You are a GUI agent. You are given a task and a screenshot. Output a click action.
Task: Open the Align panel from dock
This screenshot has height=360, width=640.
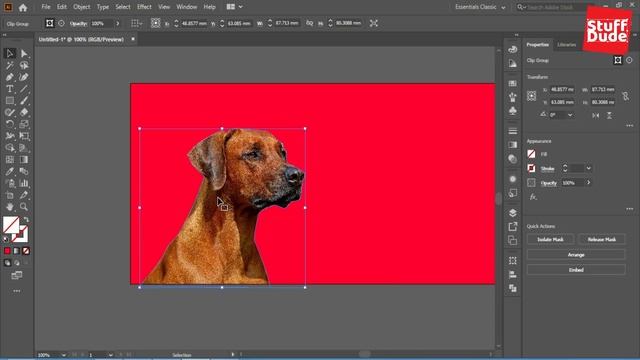(x=513, y=274)
